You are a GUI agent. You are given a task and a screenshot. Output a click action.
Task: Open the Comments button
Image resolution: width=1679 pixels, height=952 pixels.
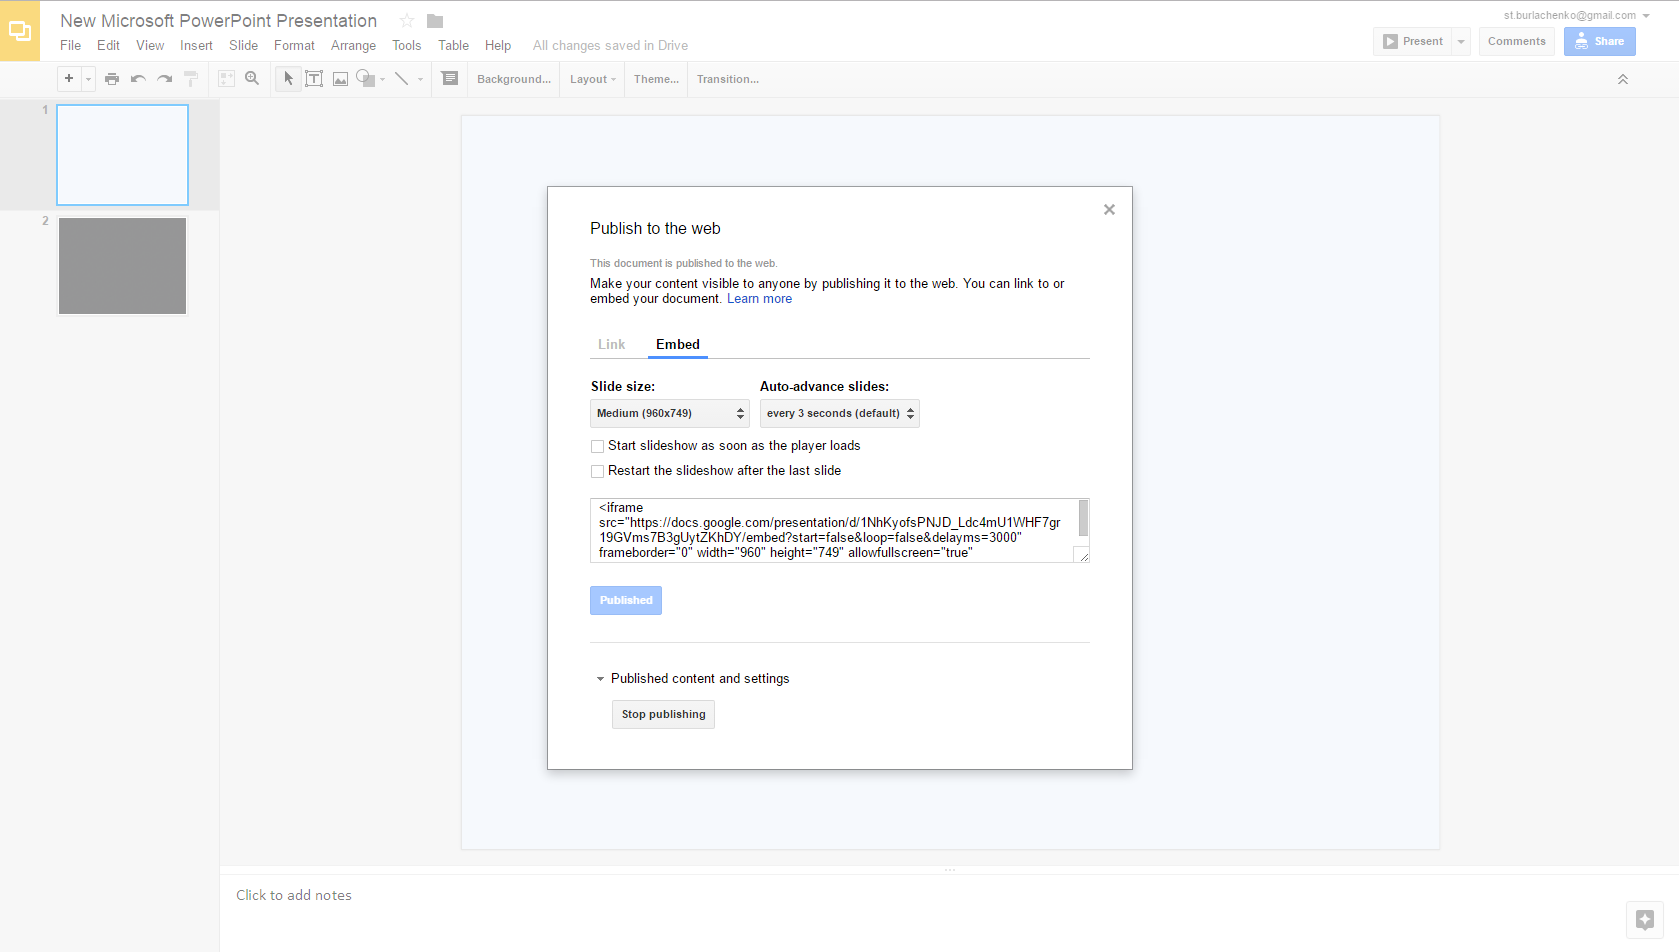(1517, 41)
